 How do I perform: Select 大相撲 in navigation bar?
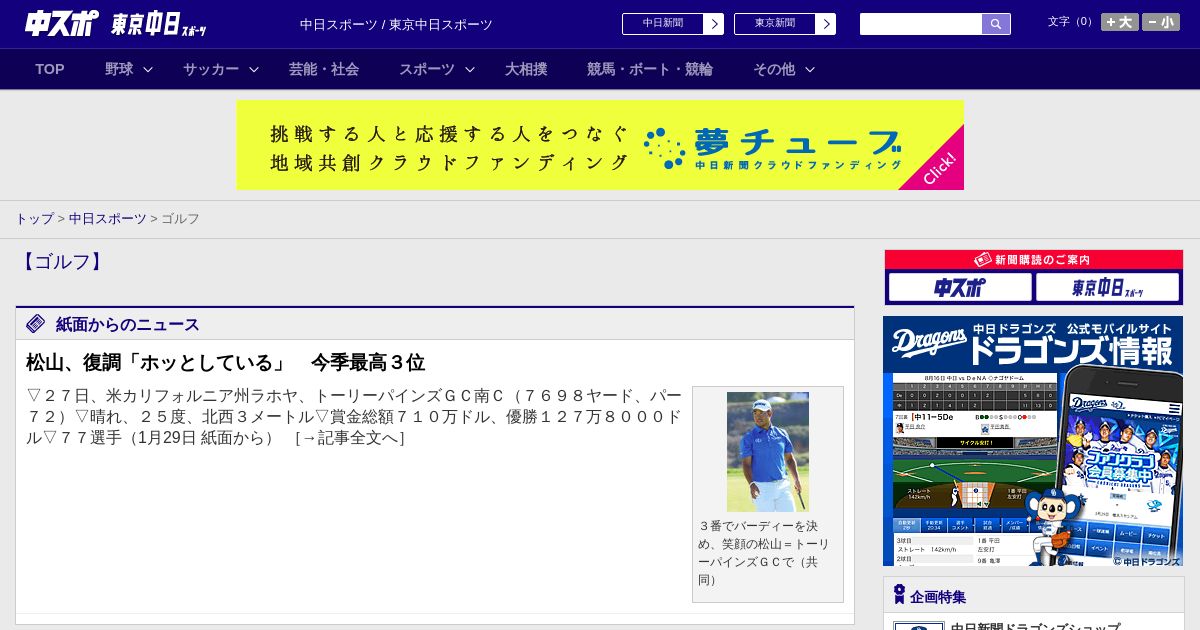tap(526, 69)
